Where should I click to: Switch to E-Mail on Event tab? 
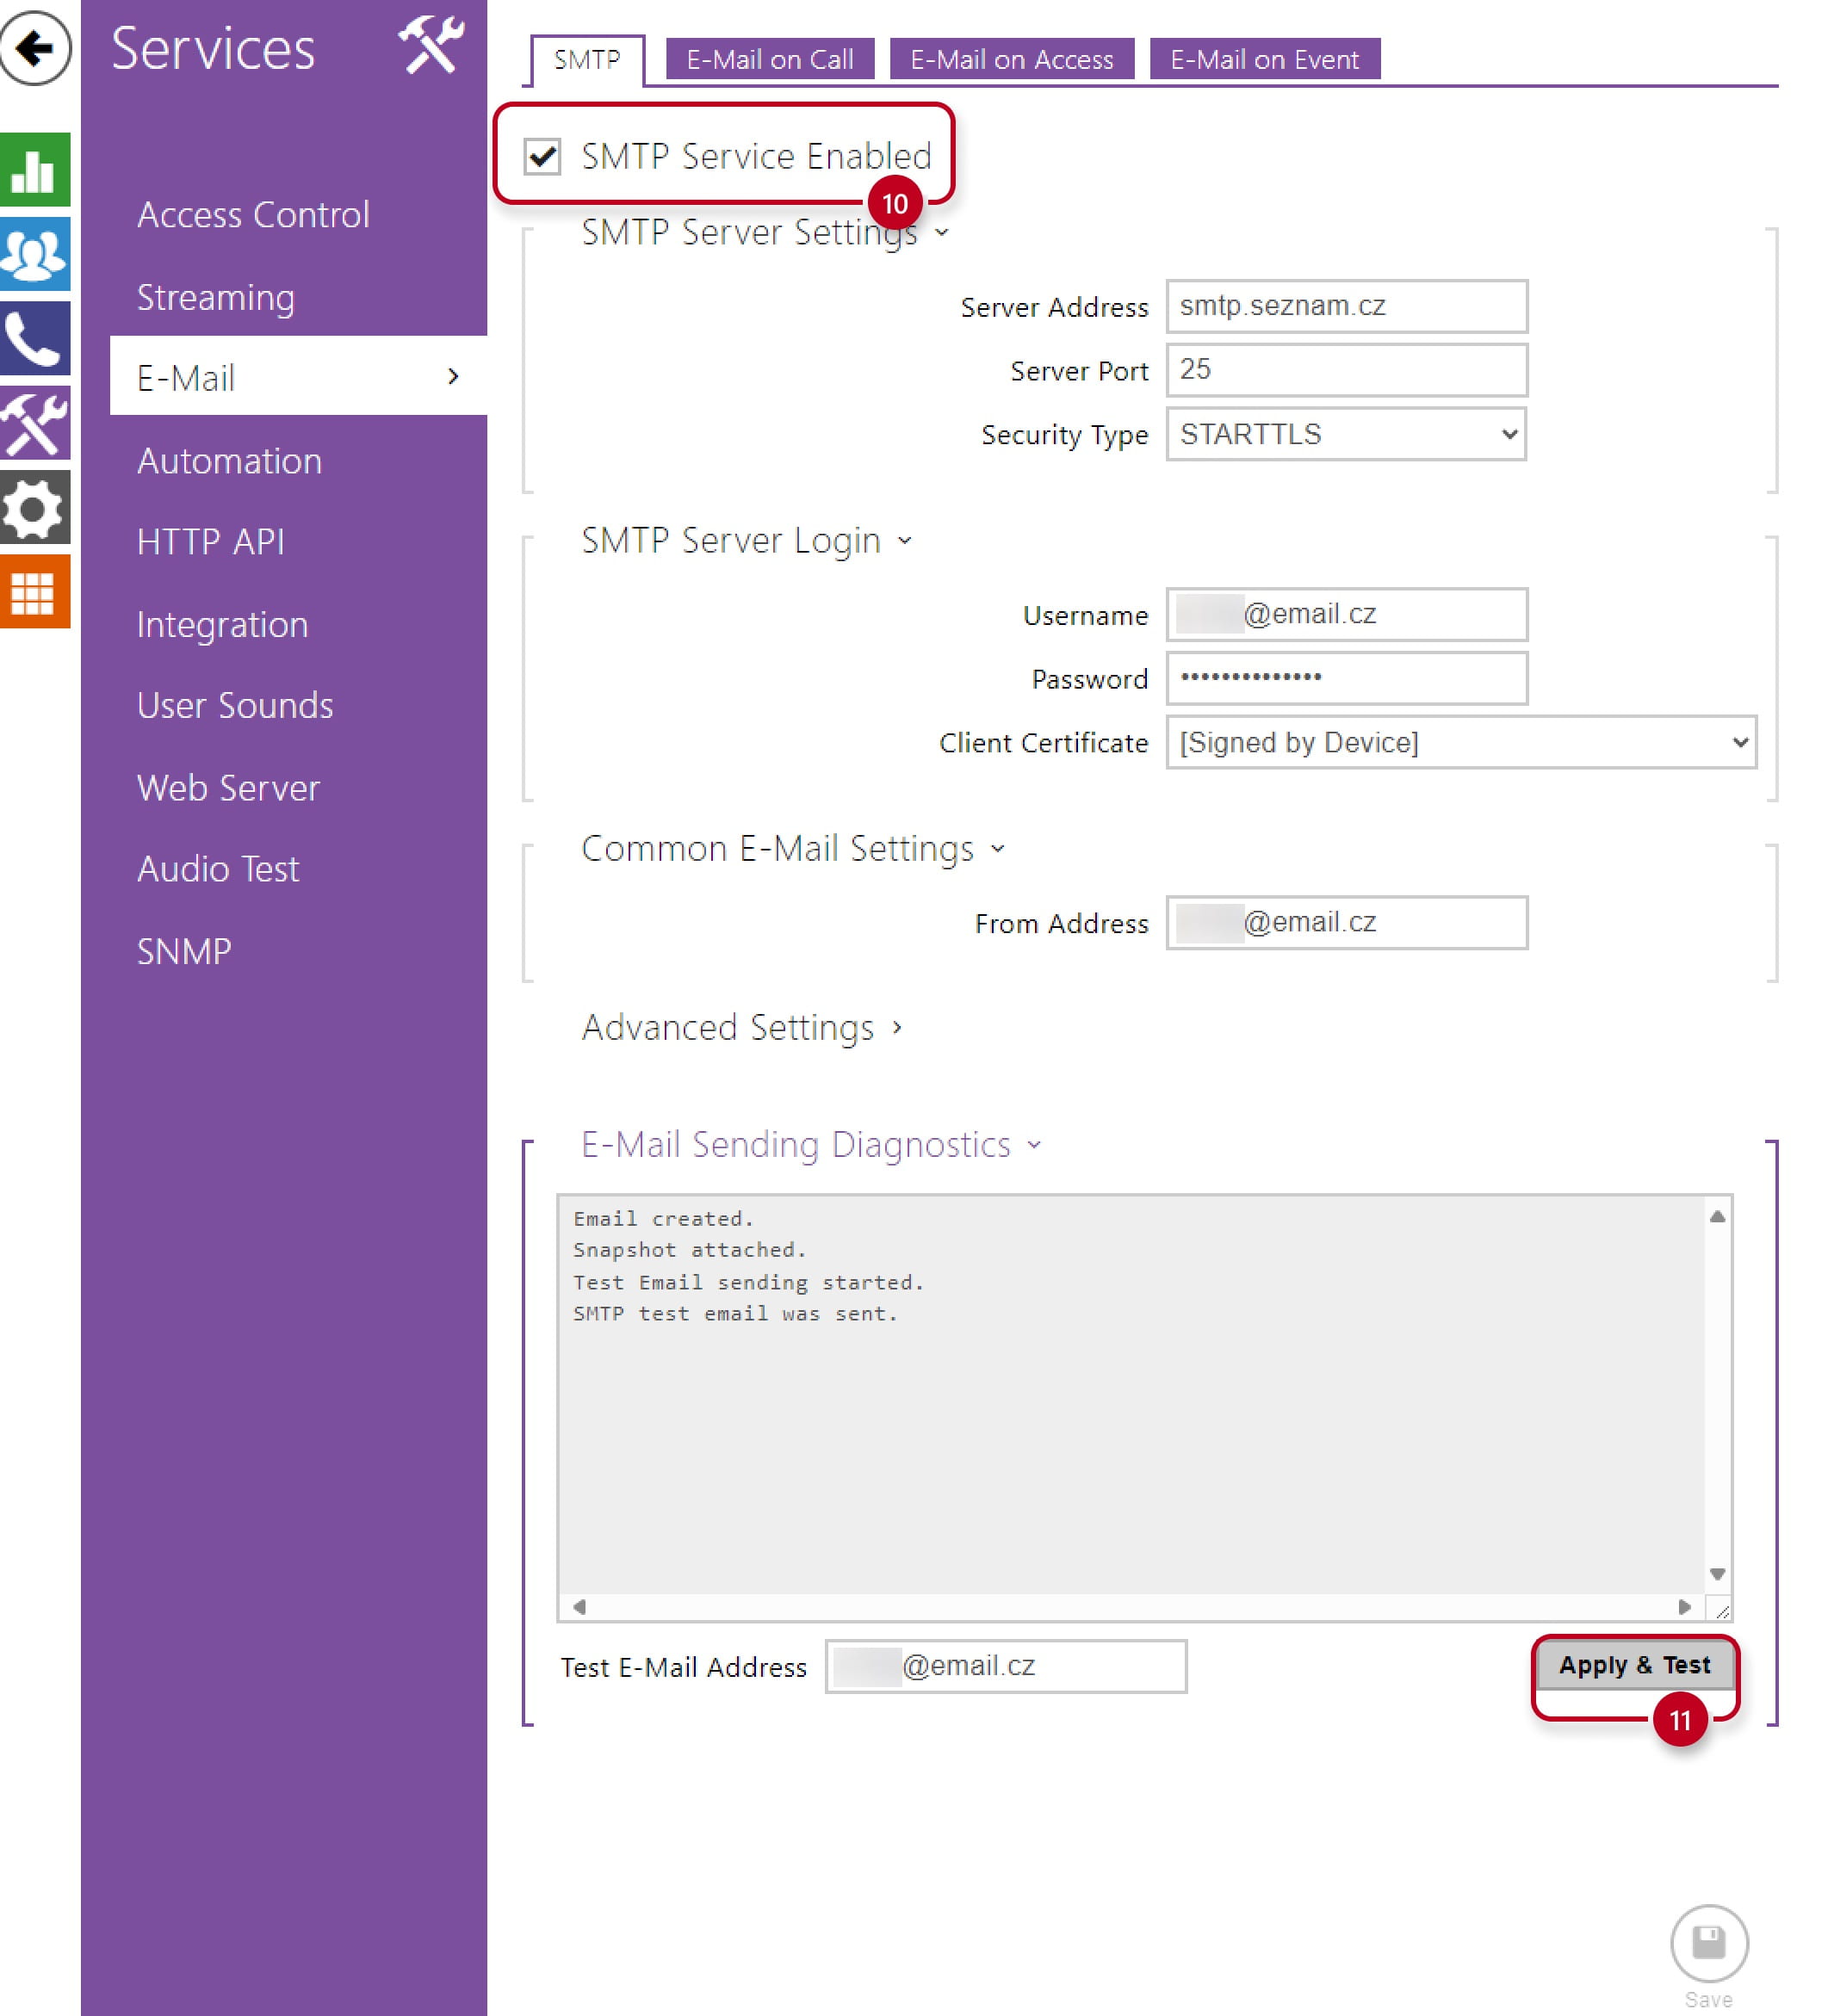pyautogui.click(x=1265, y=59)
